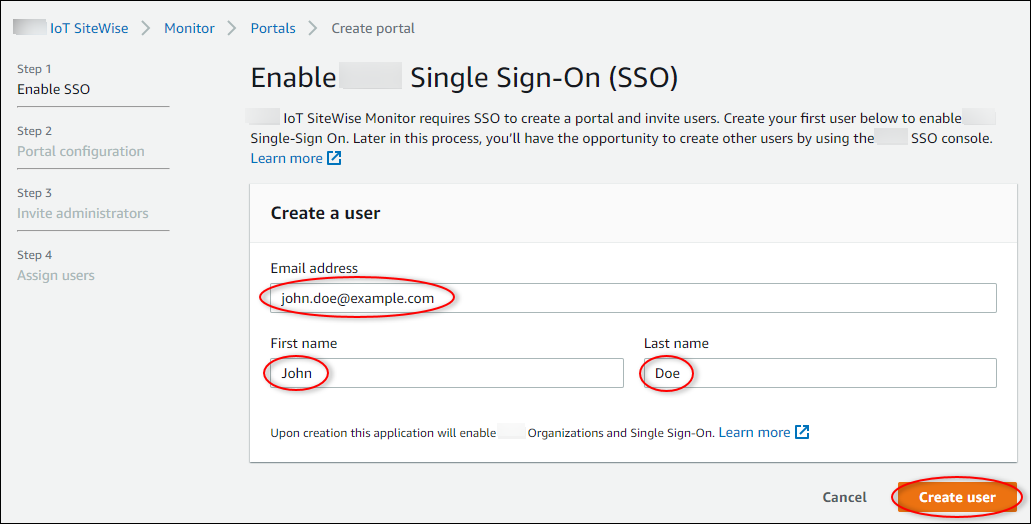
Task: Open the IoT SiteWise breadcrumb link
Action: coord(89,28)
